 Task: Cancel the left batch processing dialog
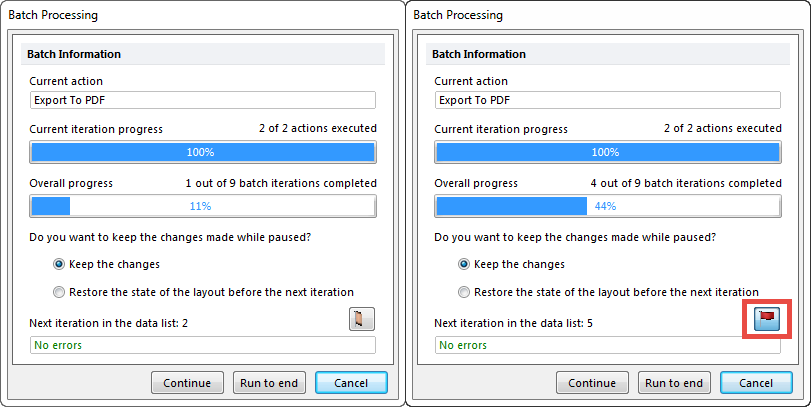351,382
